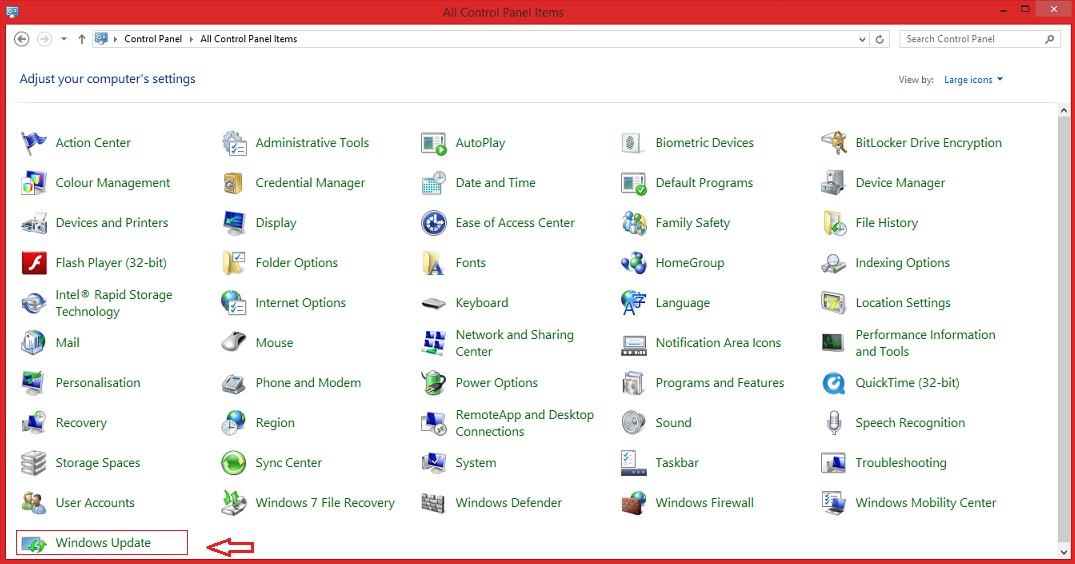
Task: Open the Notification Area Icons link
Action: click(x=718, y=343)
